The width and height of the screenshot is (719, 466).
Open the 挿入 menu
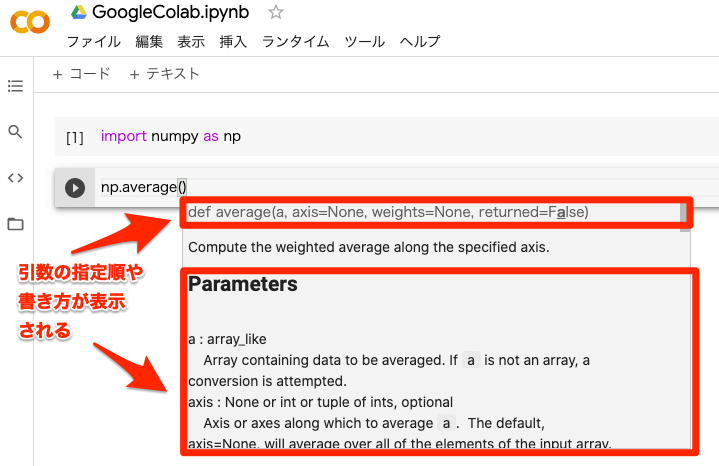[x=233, y=42]
